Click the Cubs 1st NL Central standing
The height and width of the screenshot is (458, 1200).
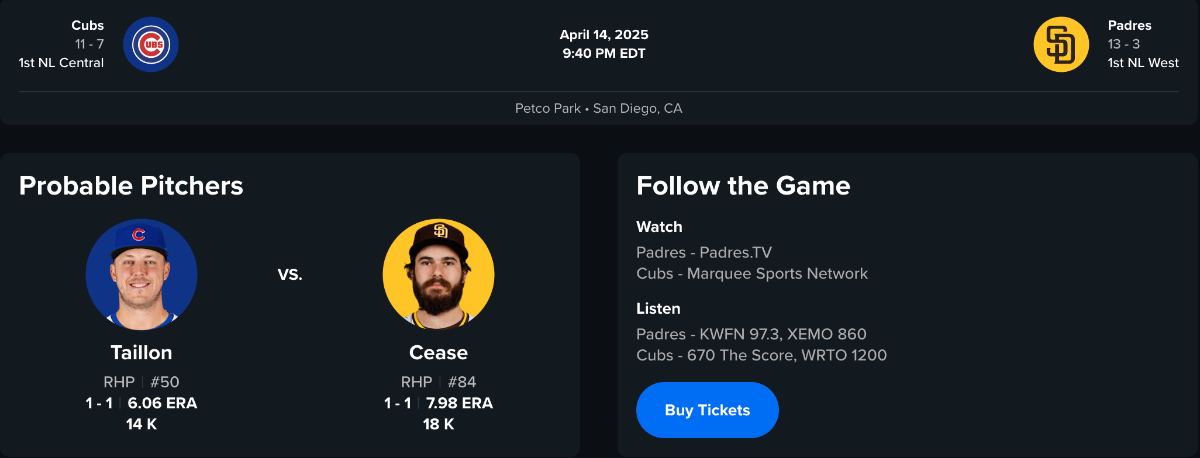point(61,63)
